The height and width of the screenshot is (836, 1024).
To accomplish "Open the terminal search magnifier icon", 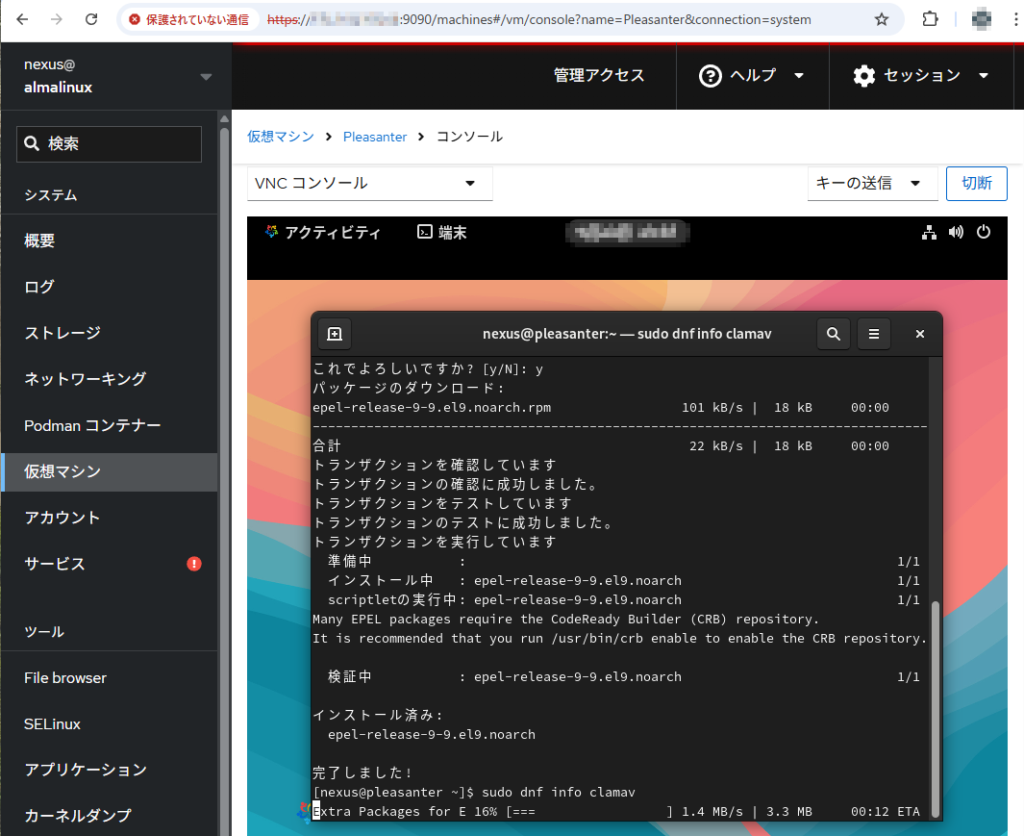I will coord(833,334).
